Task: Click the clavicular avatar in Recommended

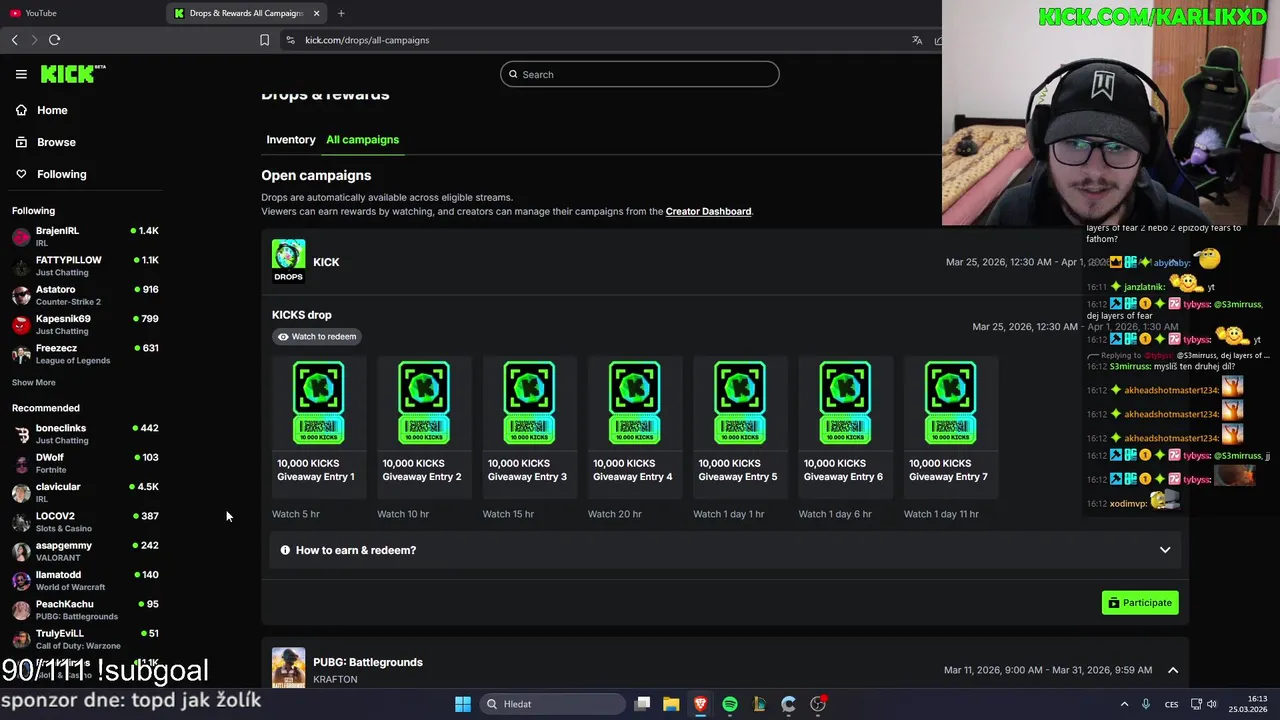Action: (x=21, y=493)
